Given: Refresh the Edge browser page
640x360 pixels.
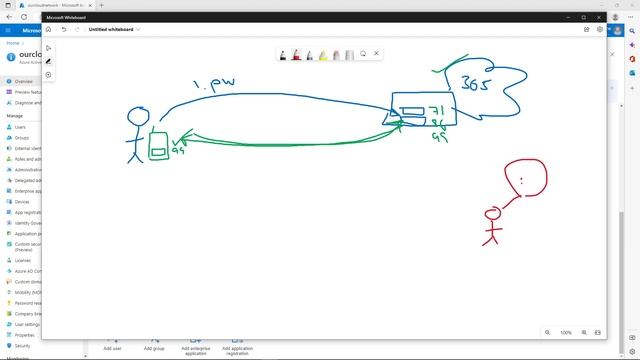Looking at the screenshot, I should (x=24, y=17).
